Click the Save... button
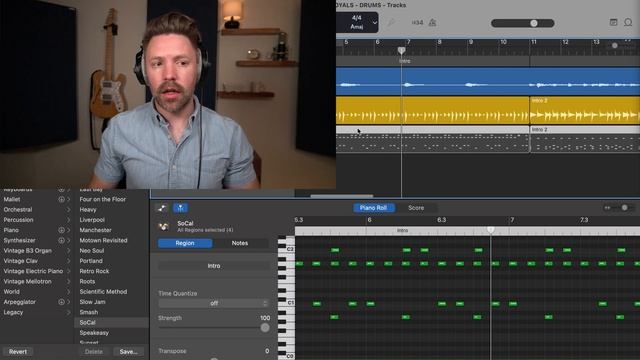640x360 pixels. coord(129,351)
